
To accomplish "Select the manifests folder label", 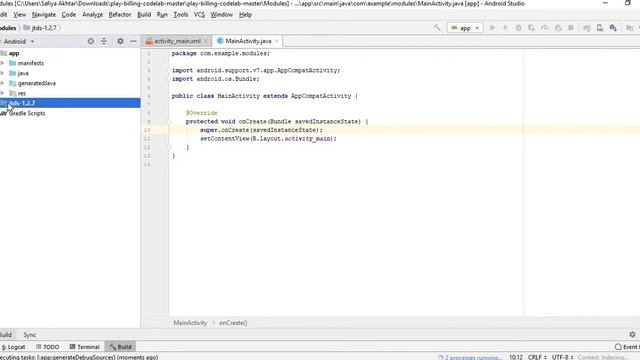I will tap(31, 63).
